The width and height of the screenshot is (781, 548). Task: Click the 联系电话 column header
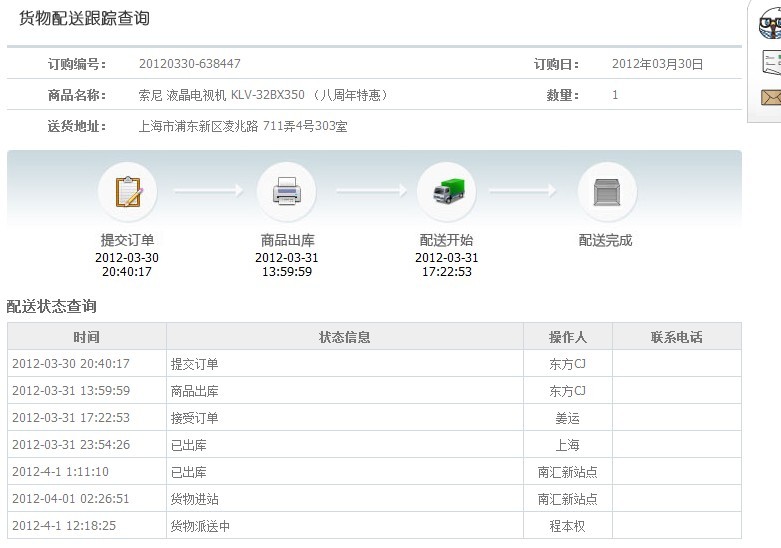tap(676, 337)
